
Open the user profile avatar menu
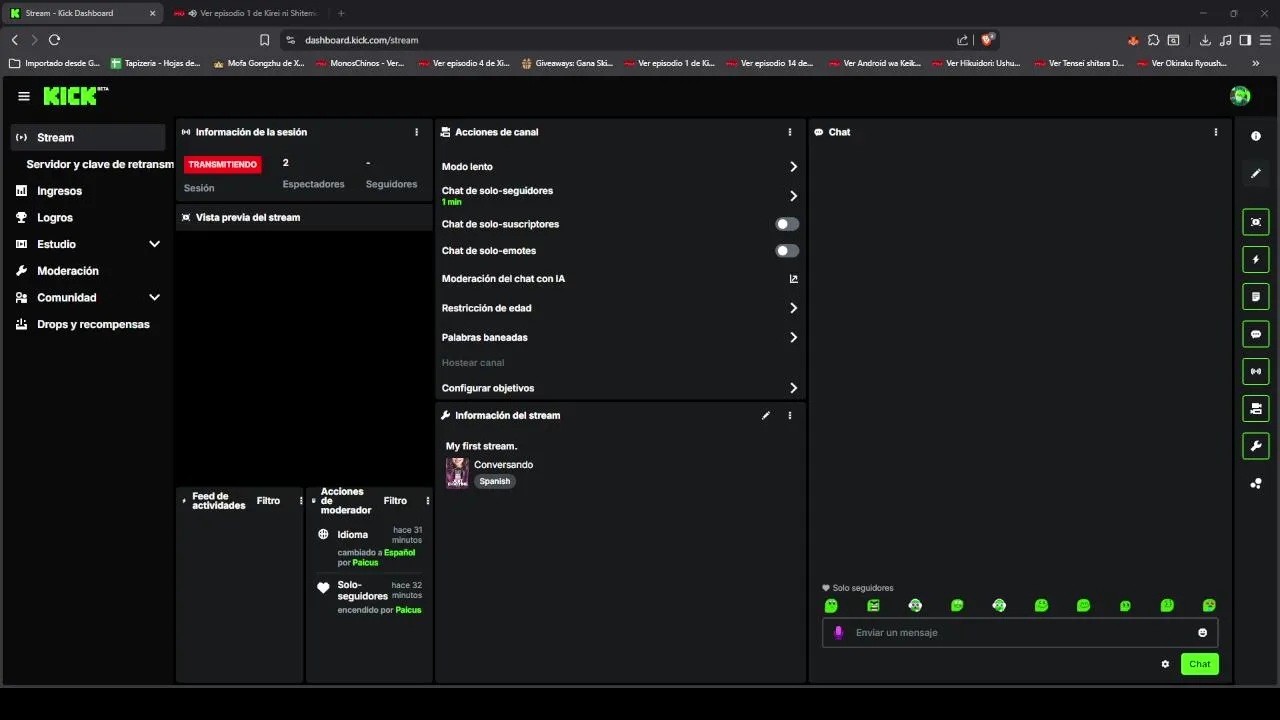click(1240, 96)
